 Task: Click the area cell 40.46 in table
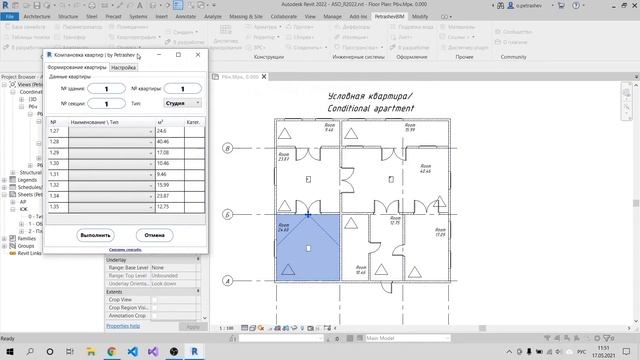(x=169, y=142)
